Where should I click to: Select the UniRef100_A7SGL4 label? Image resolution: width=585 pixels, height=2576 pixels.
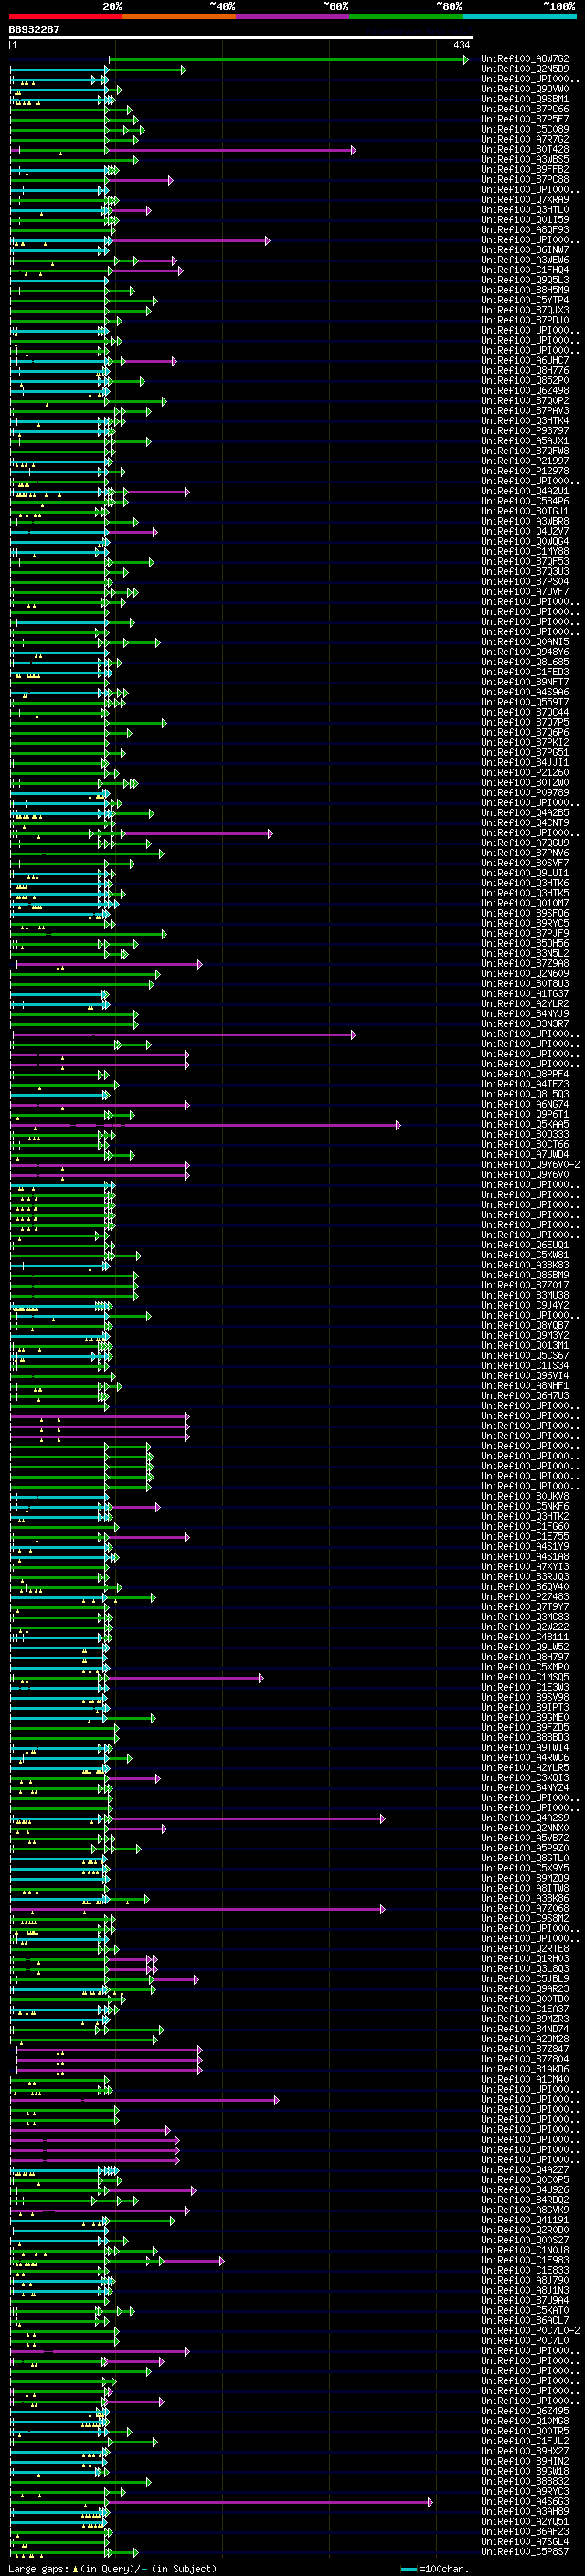coord(525,2541)
